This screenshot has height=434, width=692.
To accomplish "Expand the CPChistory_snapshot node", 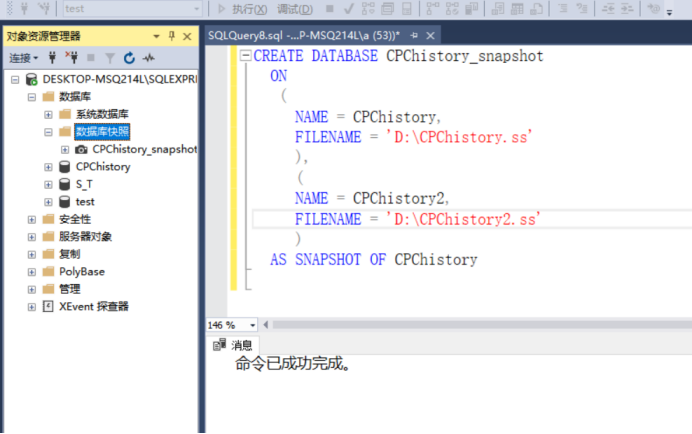I will click(x=65, y=149).
